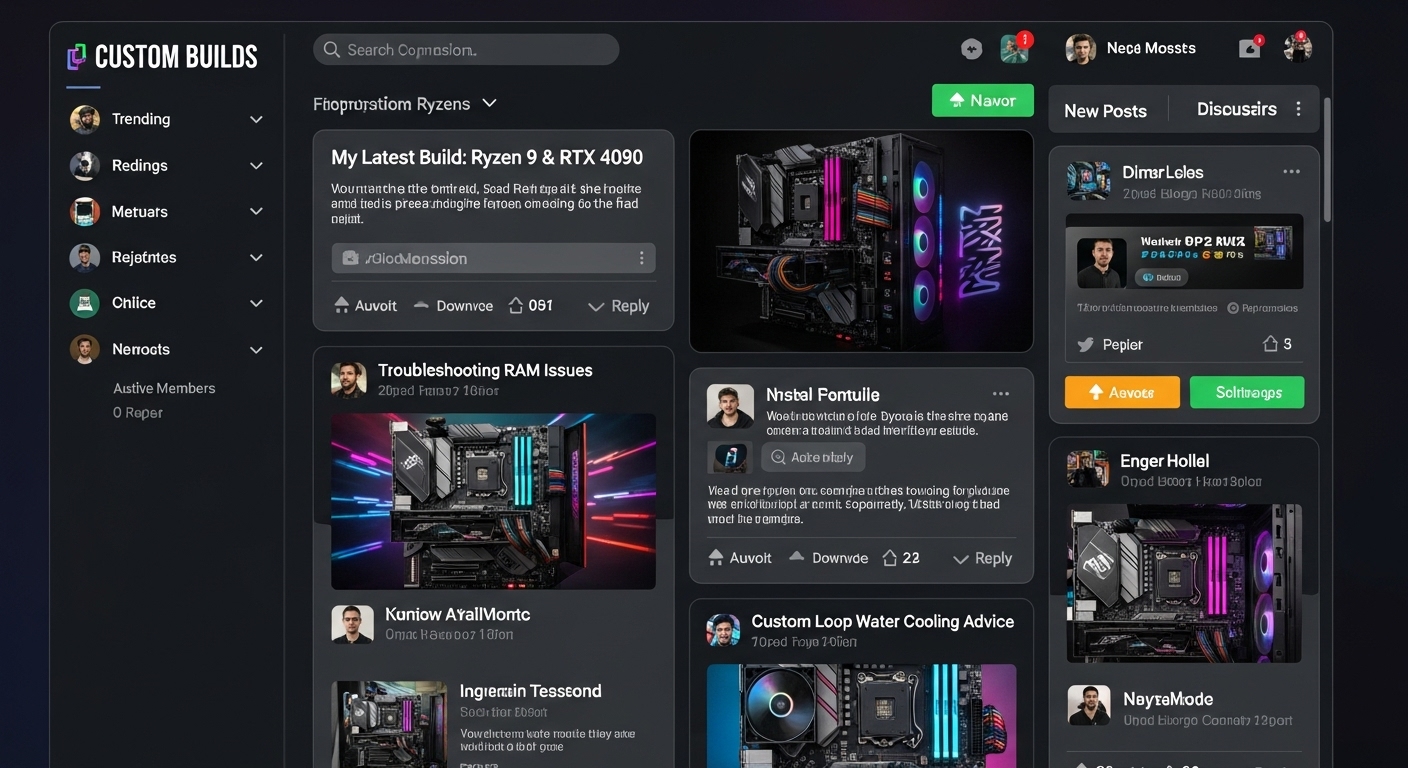Viewport: 1408px width, 768px height.
Task: Switch to the Discusirs tab
Action: click(x=1236, y=109)
